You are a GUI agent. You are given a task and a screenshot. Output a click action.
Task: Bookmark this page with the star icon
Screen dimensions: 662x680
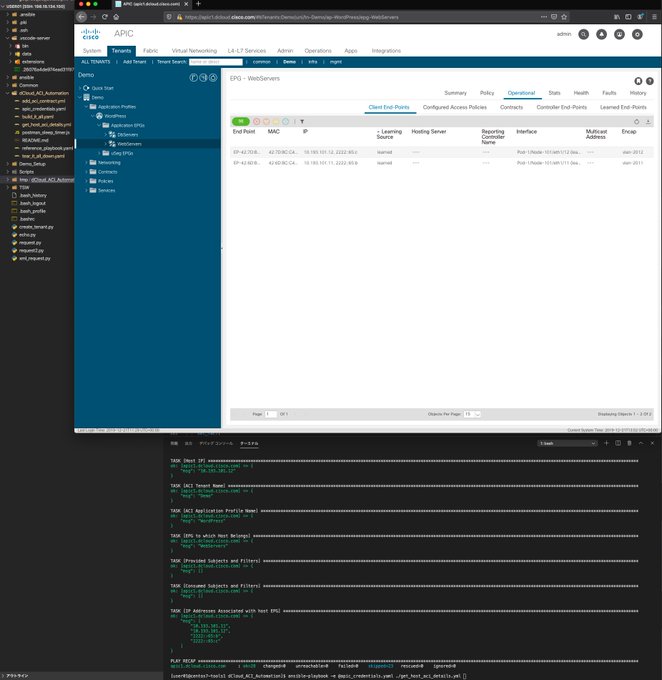[x=564, y=17]
